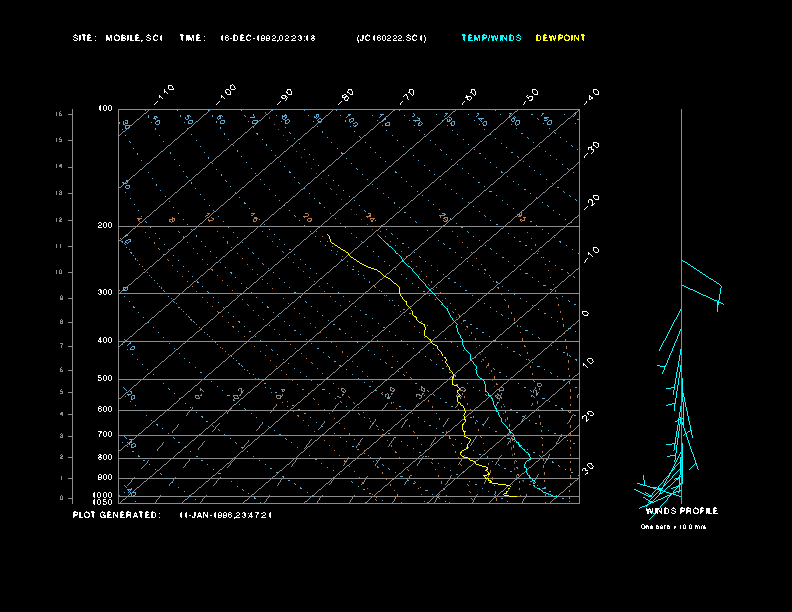Click the white 20 temperature label on right axis
Screen dimensions: 792x612
pos(588,416)
